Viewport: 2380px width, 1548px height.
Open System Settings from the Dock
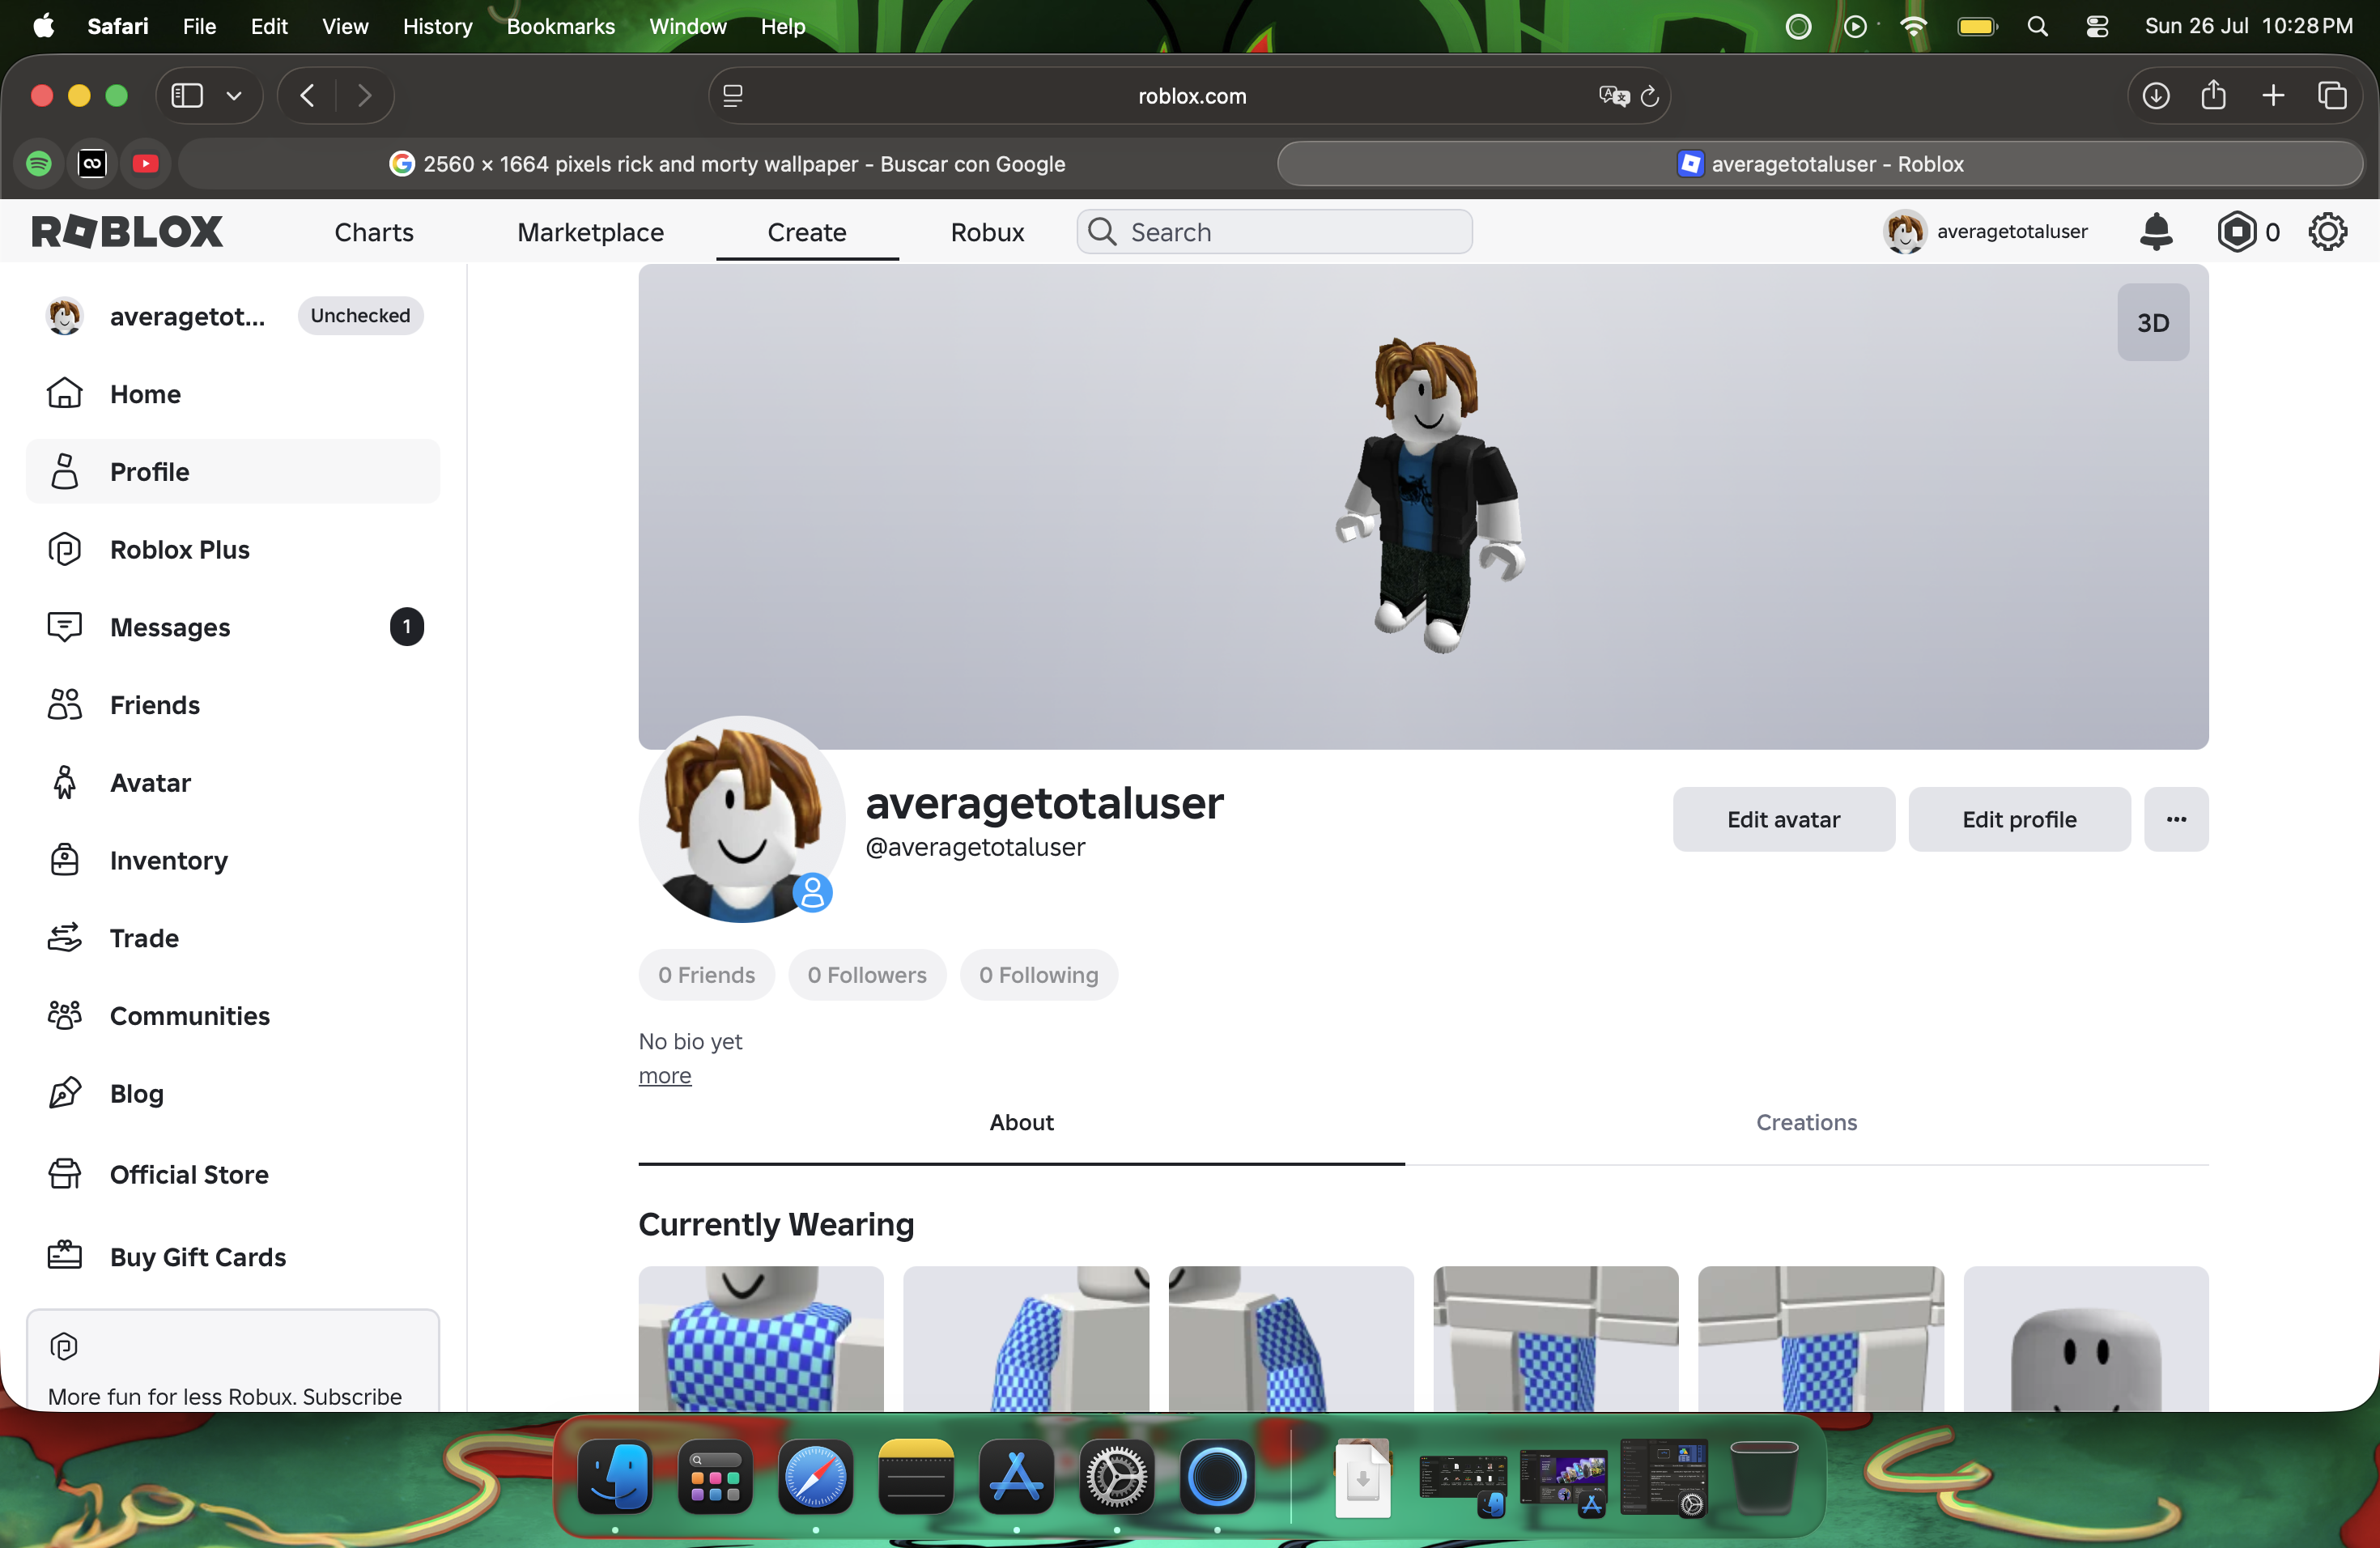coord(1117,1477)
